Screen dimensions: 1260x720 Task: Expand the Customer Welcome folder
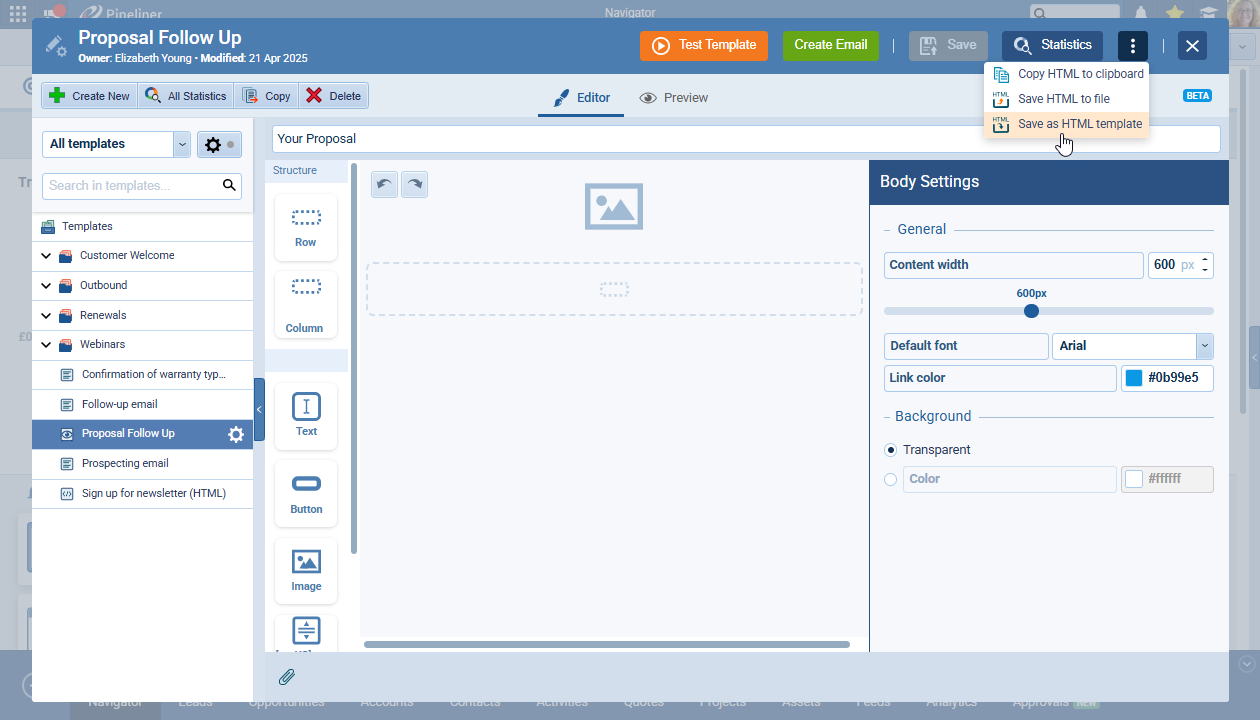point(46,256)
